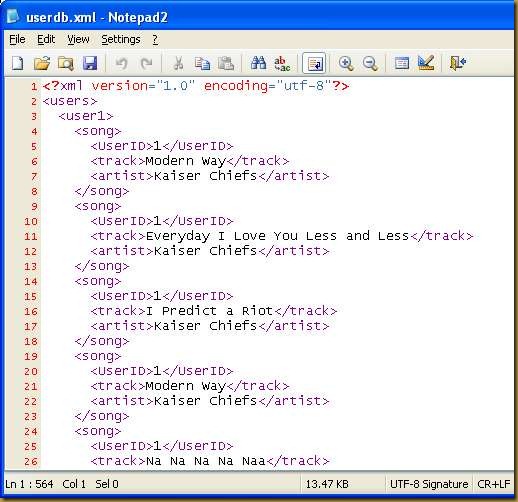518x502 pixels.
Task: Click the New document icon
Action: 17,63
